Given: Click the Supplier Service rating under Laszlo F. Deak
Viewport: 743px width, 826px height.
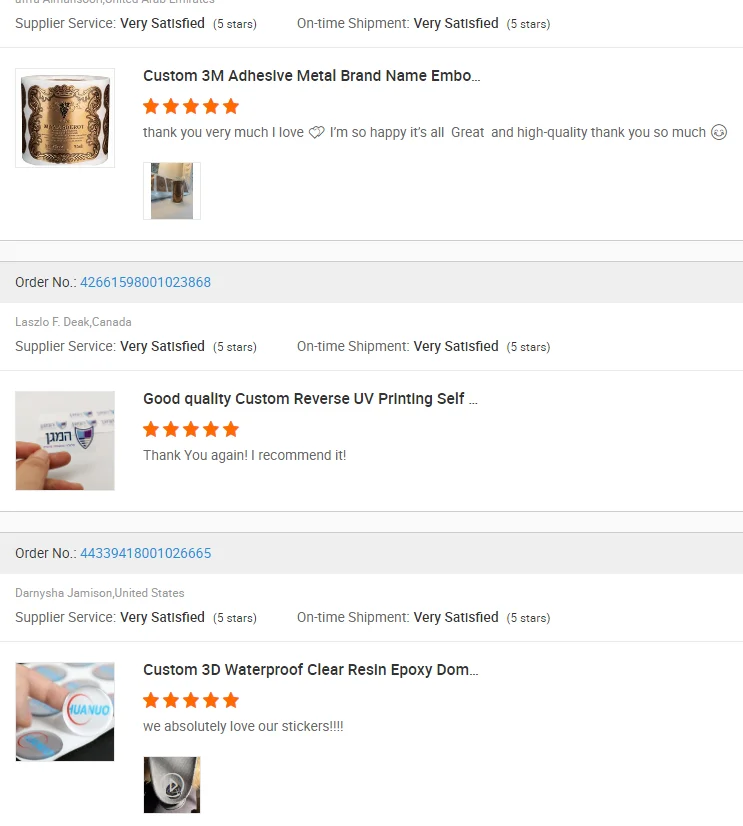Looking at the screenshot, I should click(x=162, y=346).
